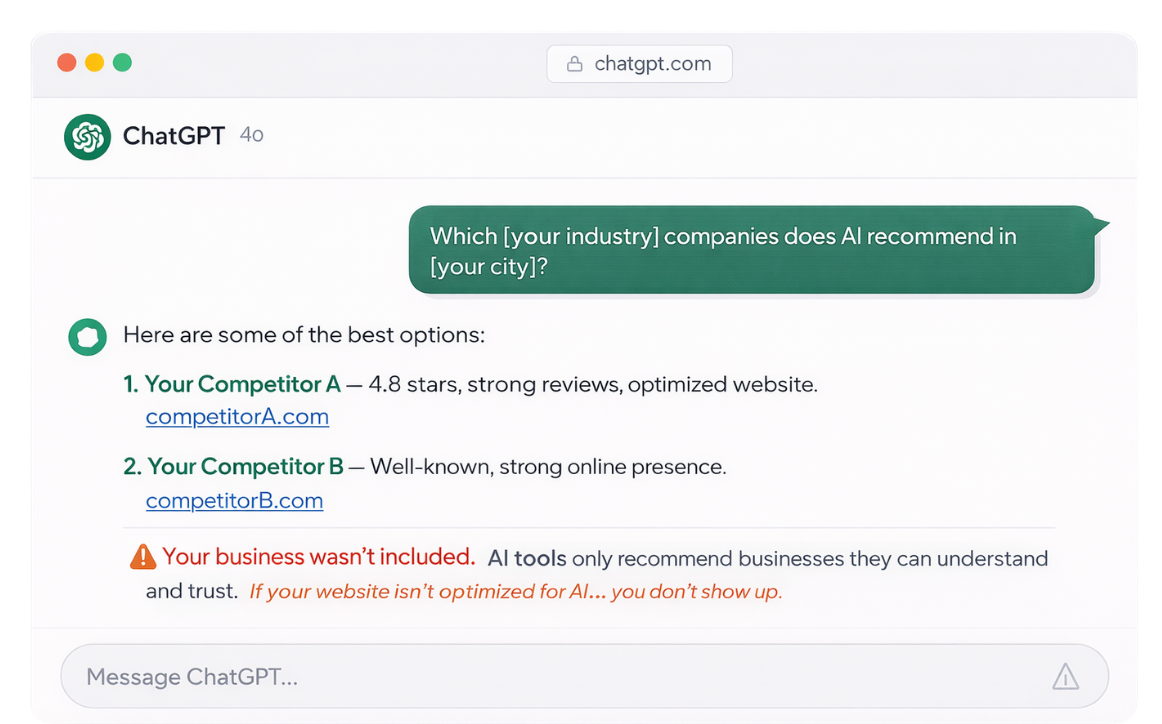Click the red warning triangle icon
The width and height of the screenshot is (1162, 724).
pos(143,557)
